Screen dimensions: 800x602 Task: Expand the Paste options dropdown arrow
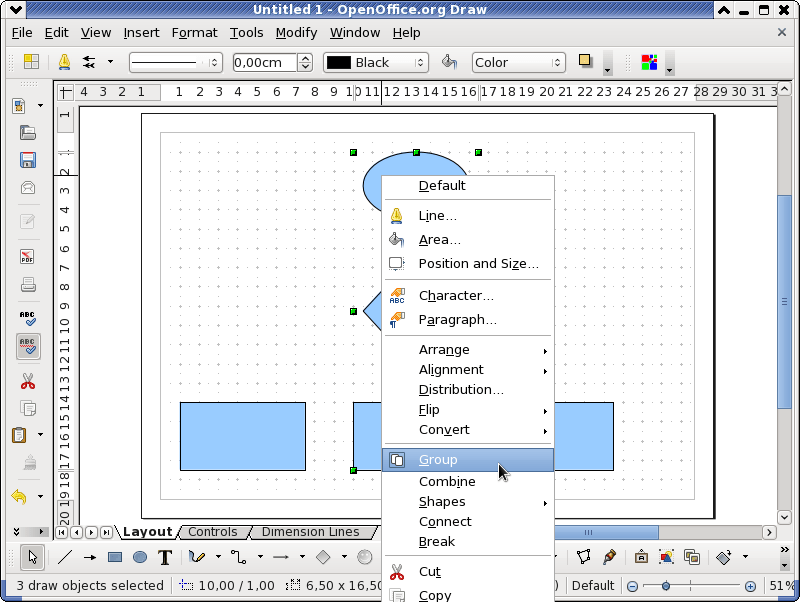[x=40, y=435]
